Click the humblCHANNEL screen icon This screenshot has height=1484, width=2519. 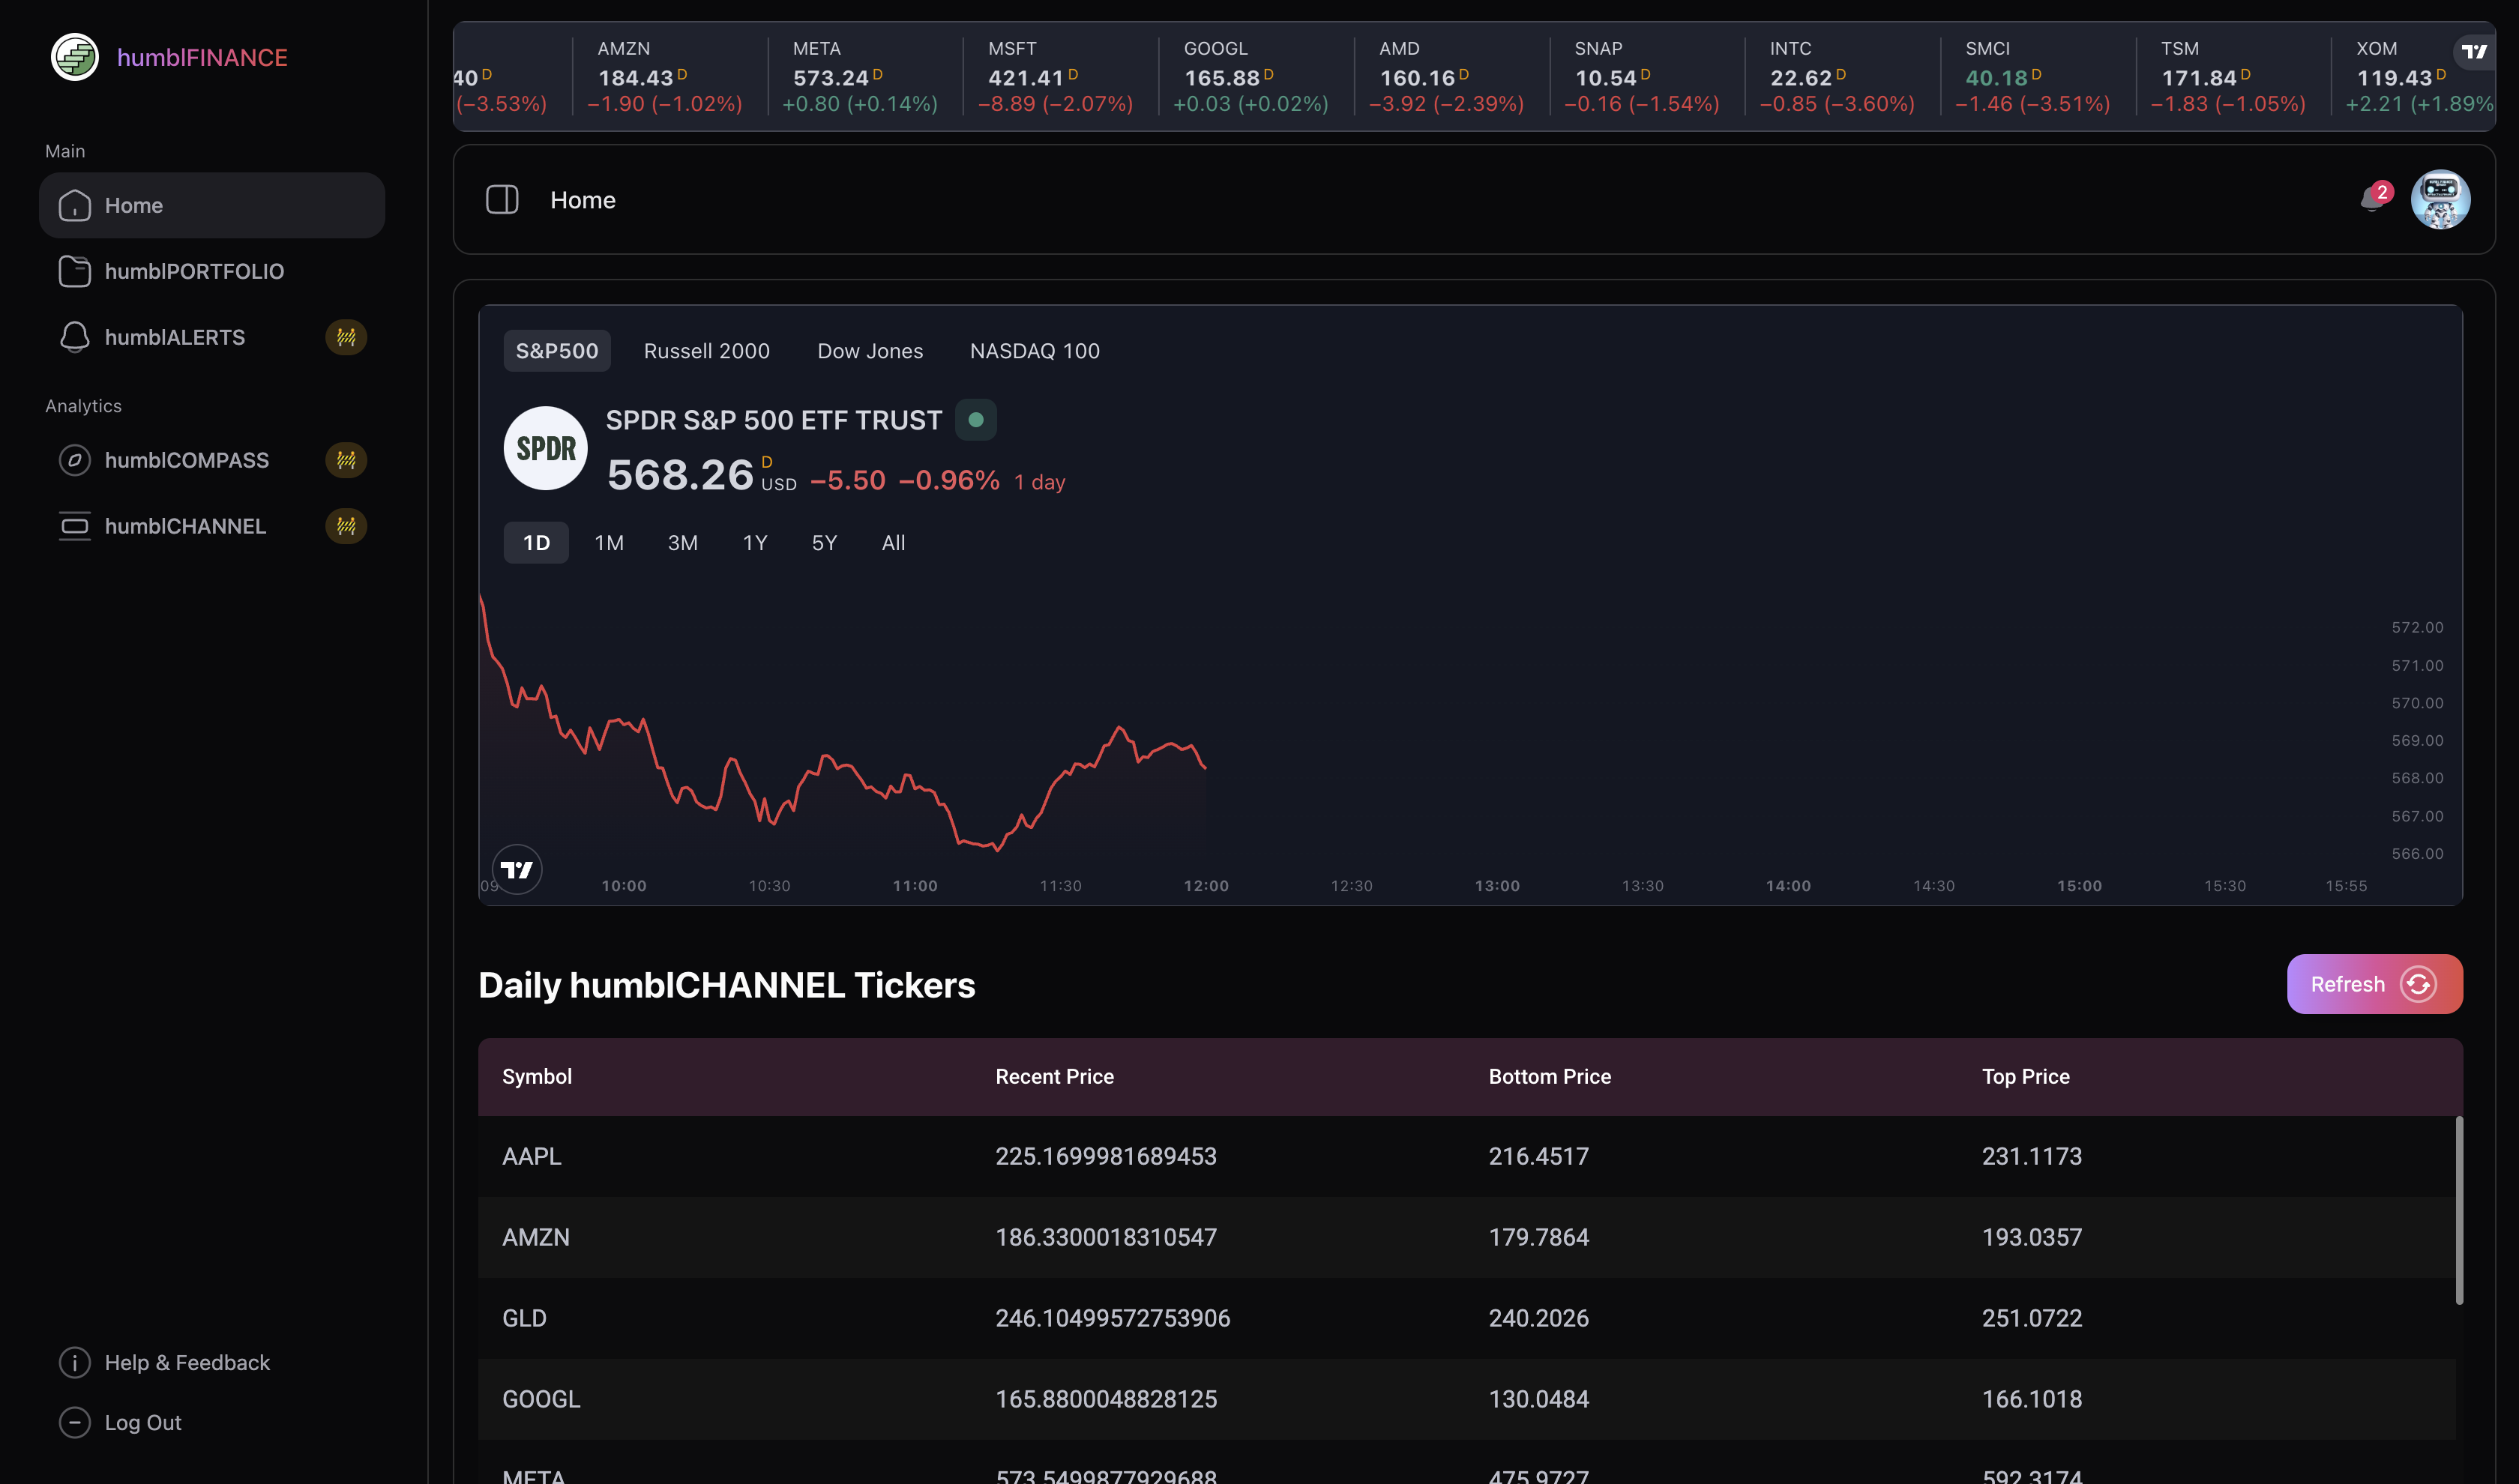pos(75,526)
